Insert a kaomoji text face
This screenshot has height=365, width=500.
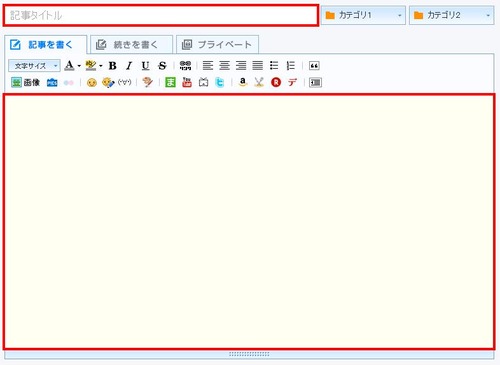125,82
